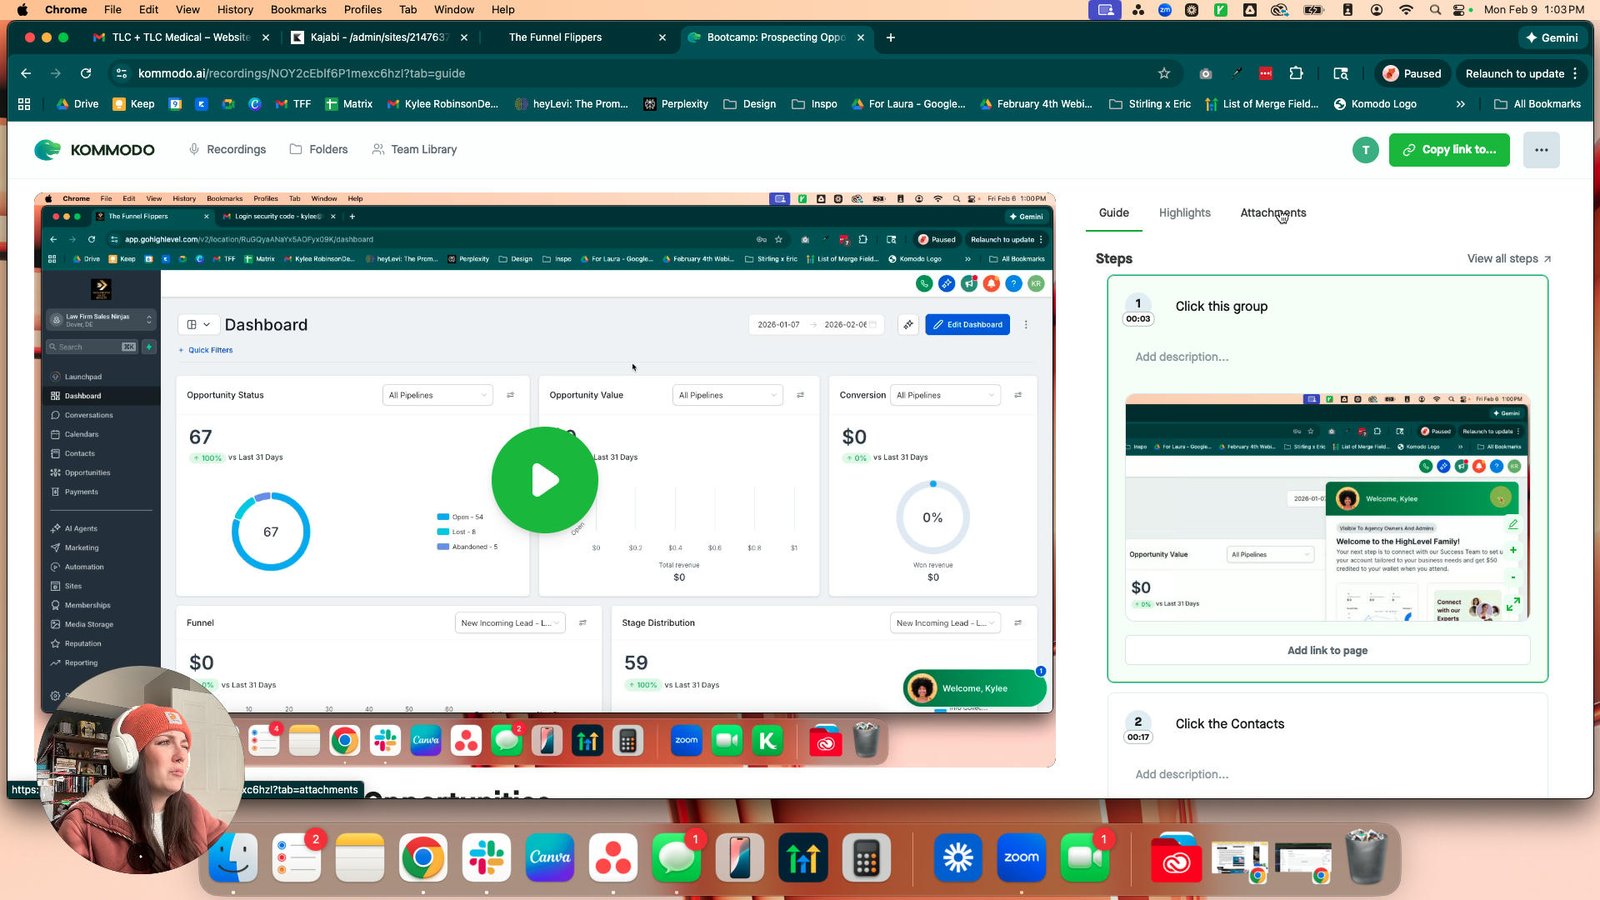
Task: Open the three-dot more options menu beside Copy link to
Action: 1541,150
